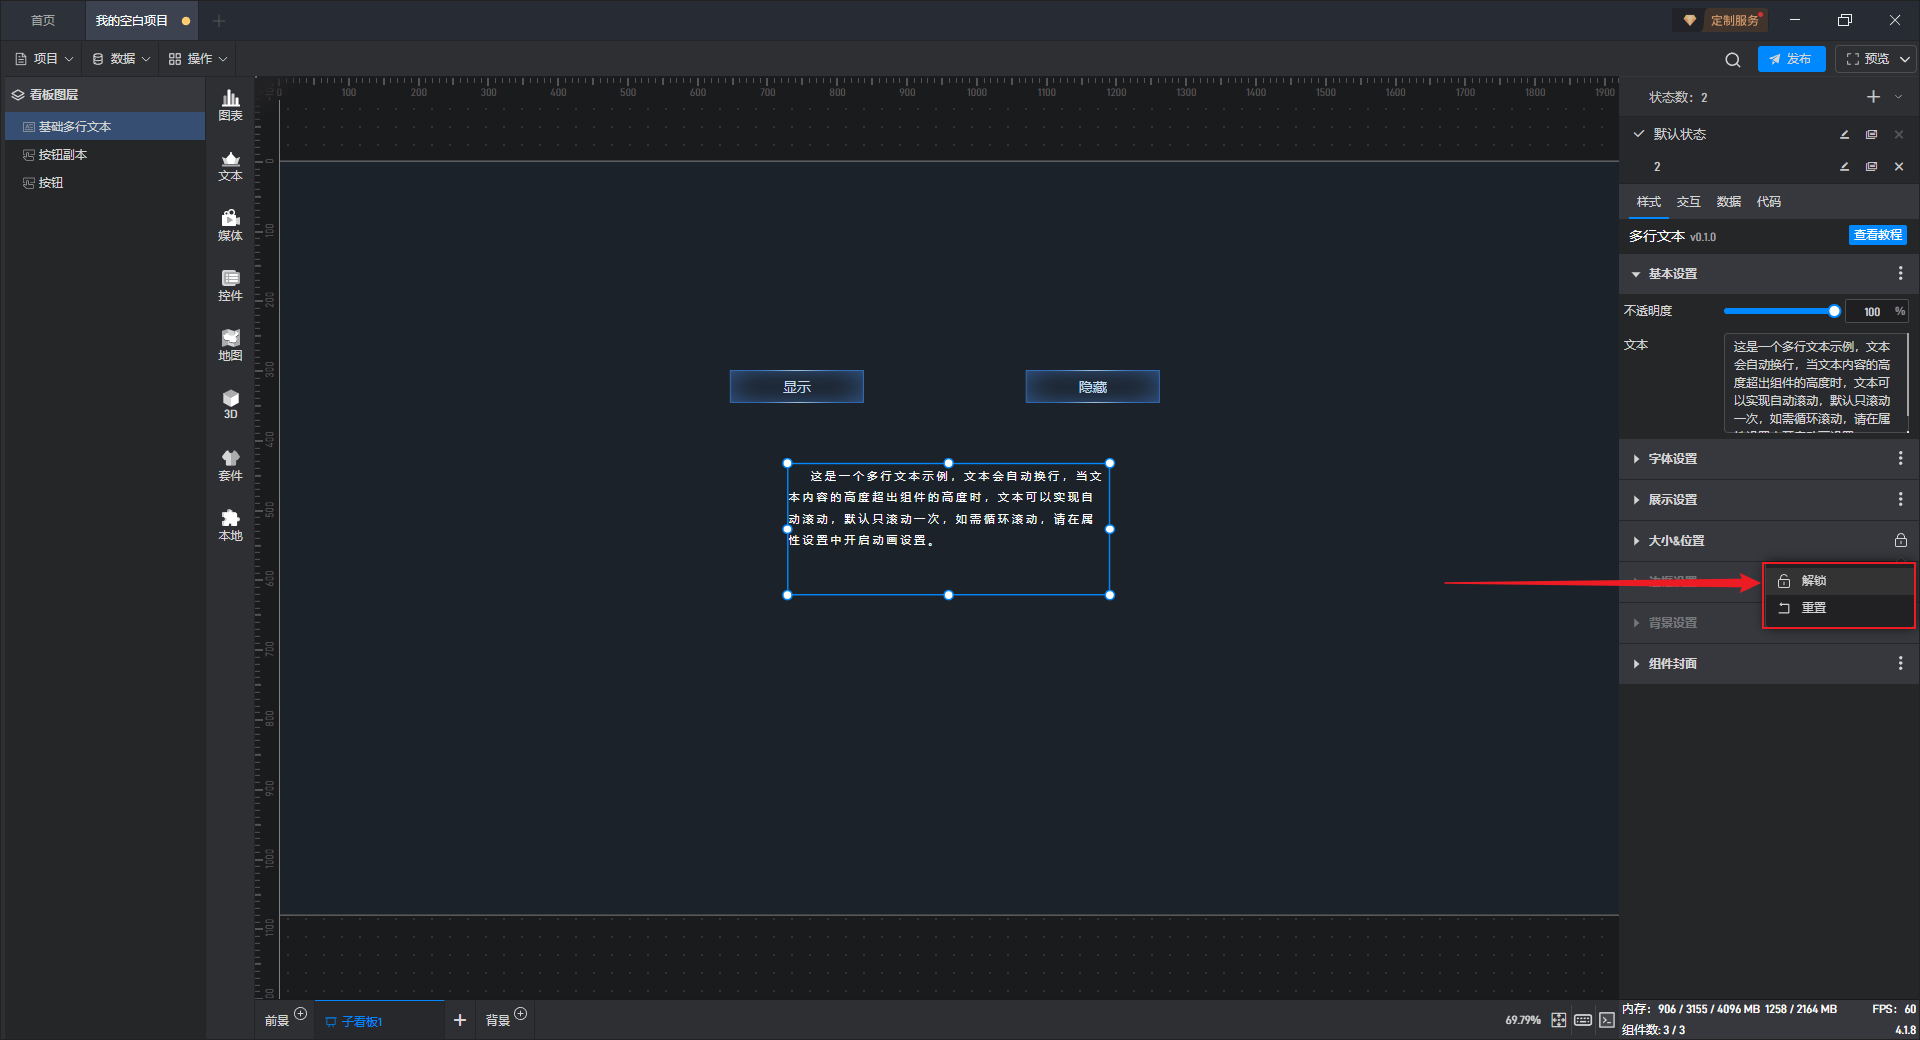Open the 图表 chart components panel
The image size is (1920, 1040).
pos(230,104)
